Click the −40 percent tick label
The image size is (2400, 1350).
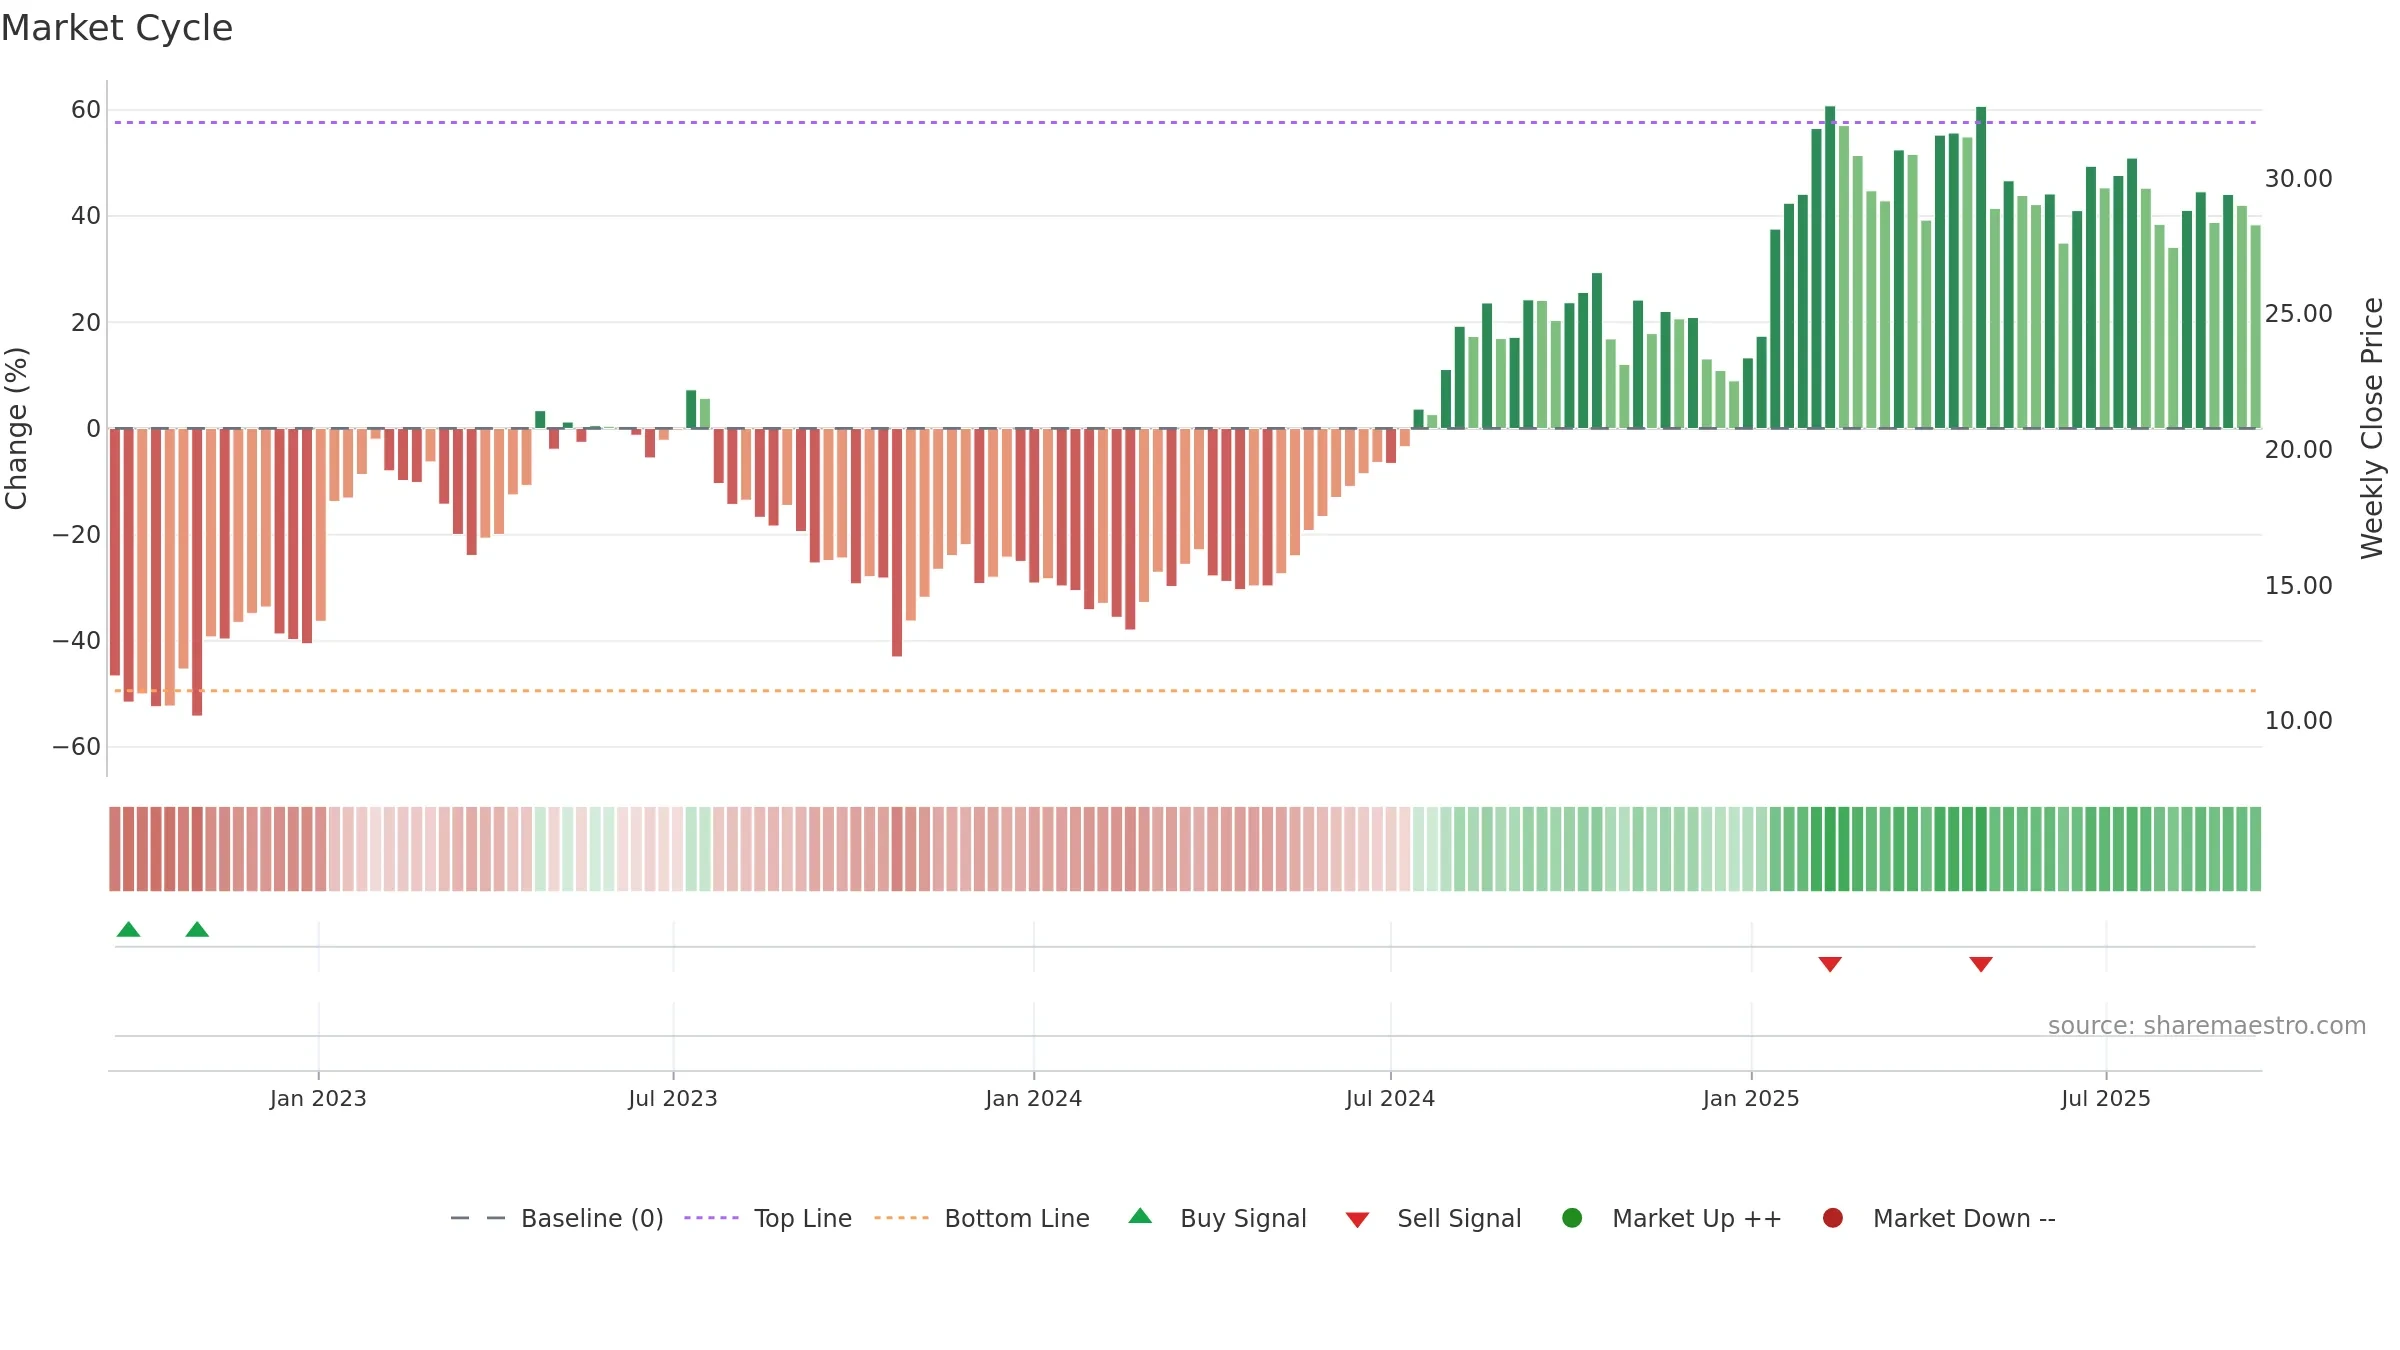tap(77, 640)
